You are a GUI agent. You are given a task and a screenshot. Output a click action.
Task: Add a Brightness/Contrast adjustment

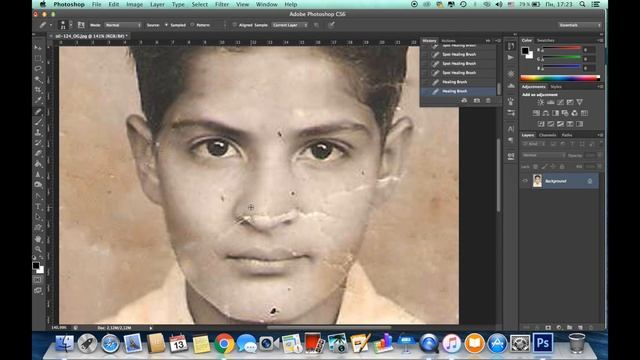(x=540, y=102)
